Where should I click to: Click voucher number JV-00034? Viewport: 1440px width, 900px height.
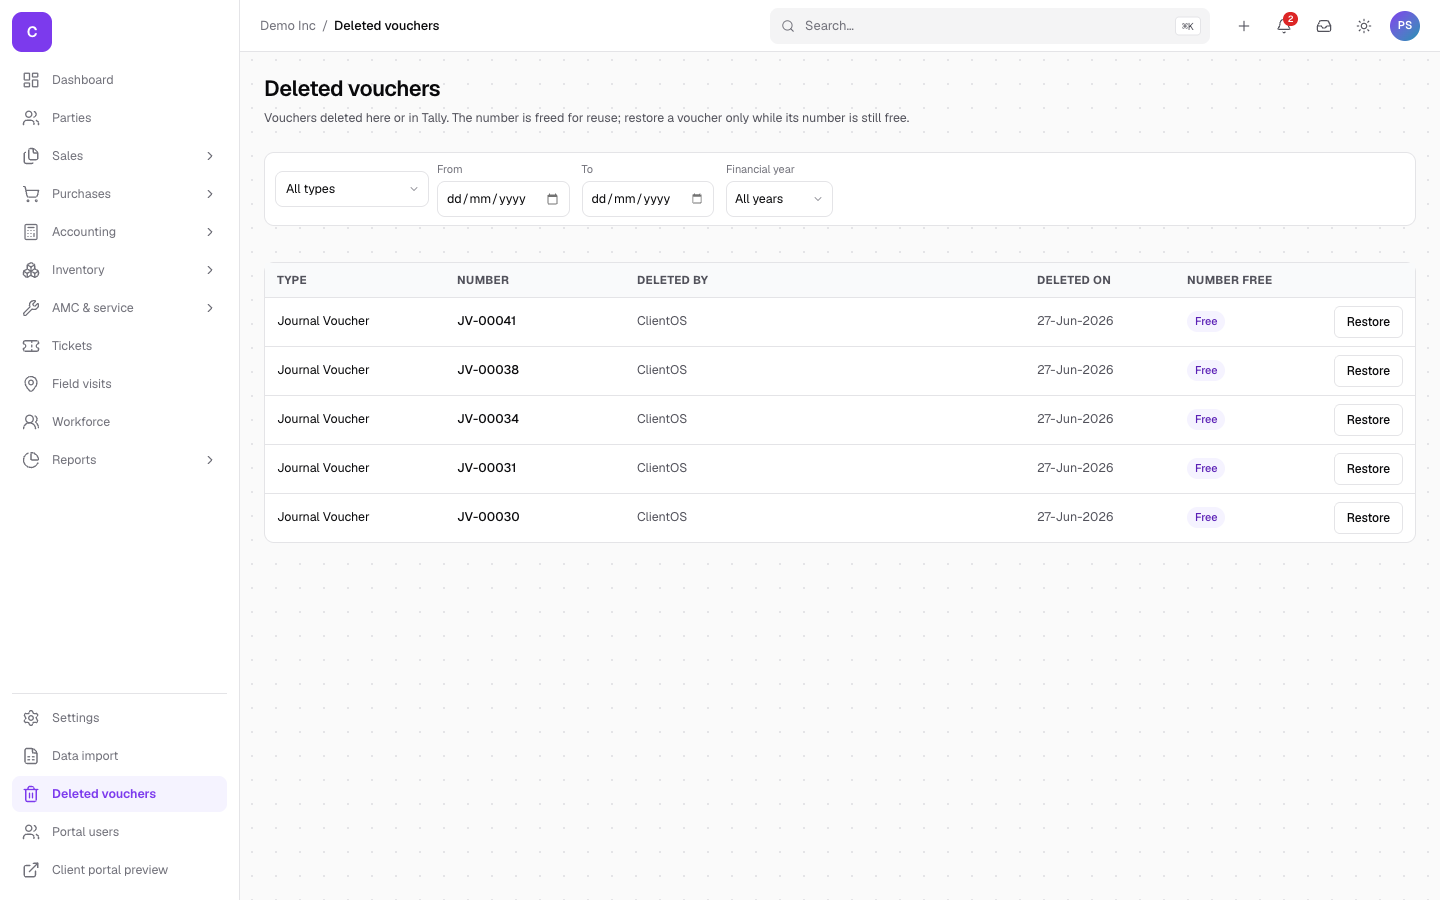pyautogui.click(x=488, y=419)
